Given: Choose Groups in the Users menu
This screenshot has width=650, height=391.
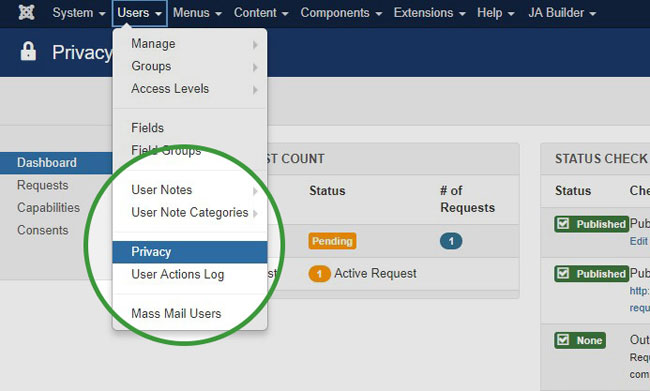Looking at the screenshot, I should [189, 66].
